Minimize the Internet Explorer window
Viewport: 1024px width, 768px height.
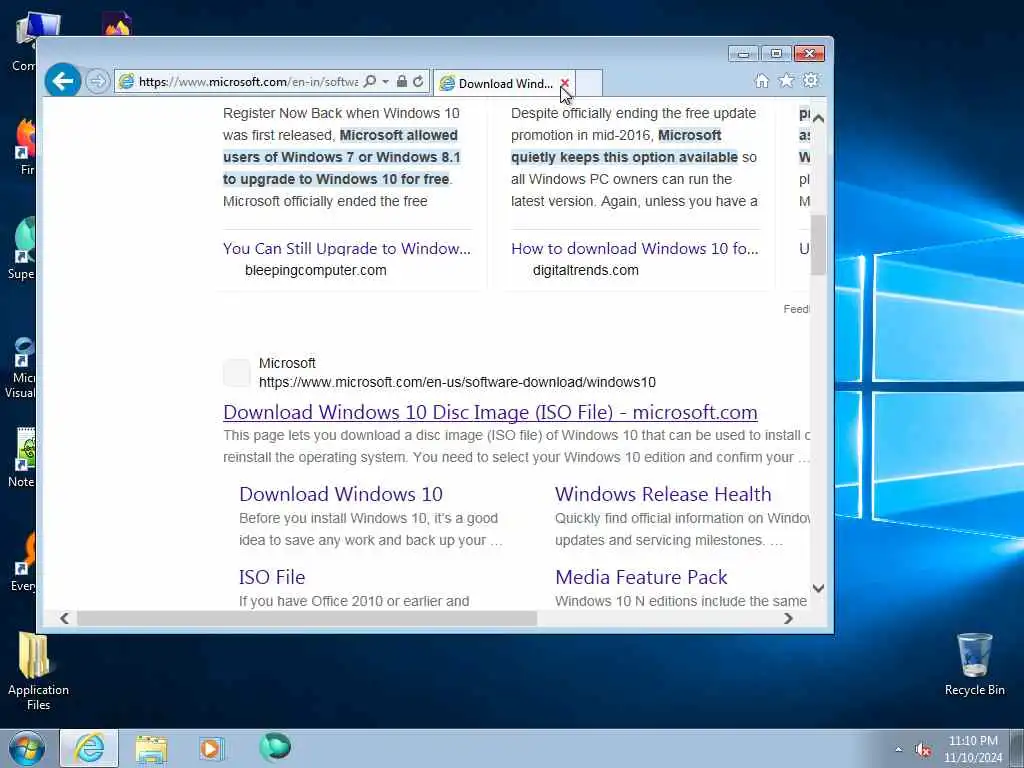tap(743, 54)
